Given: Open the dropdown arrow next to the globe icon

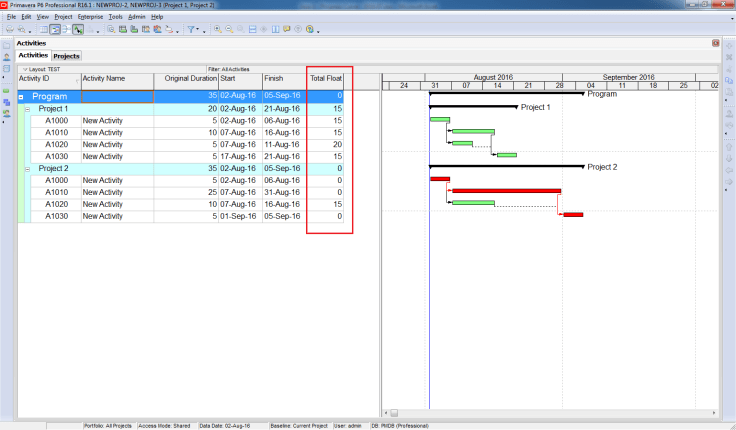Looking at the screenshot, I should [318, 31].
